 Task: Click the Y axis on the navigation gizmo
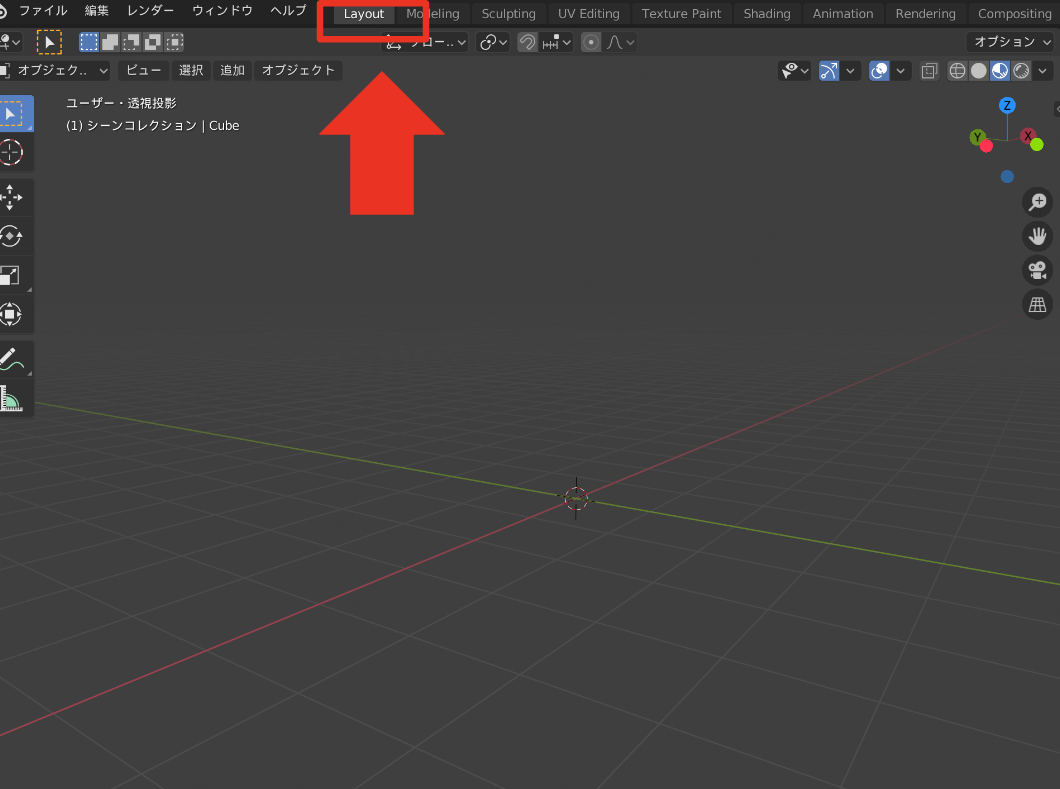click(978, 137)
